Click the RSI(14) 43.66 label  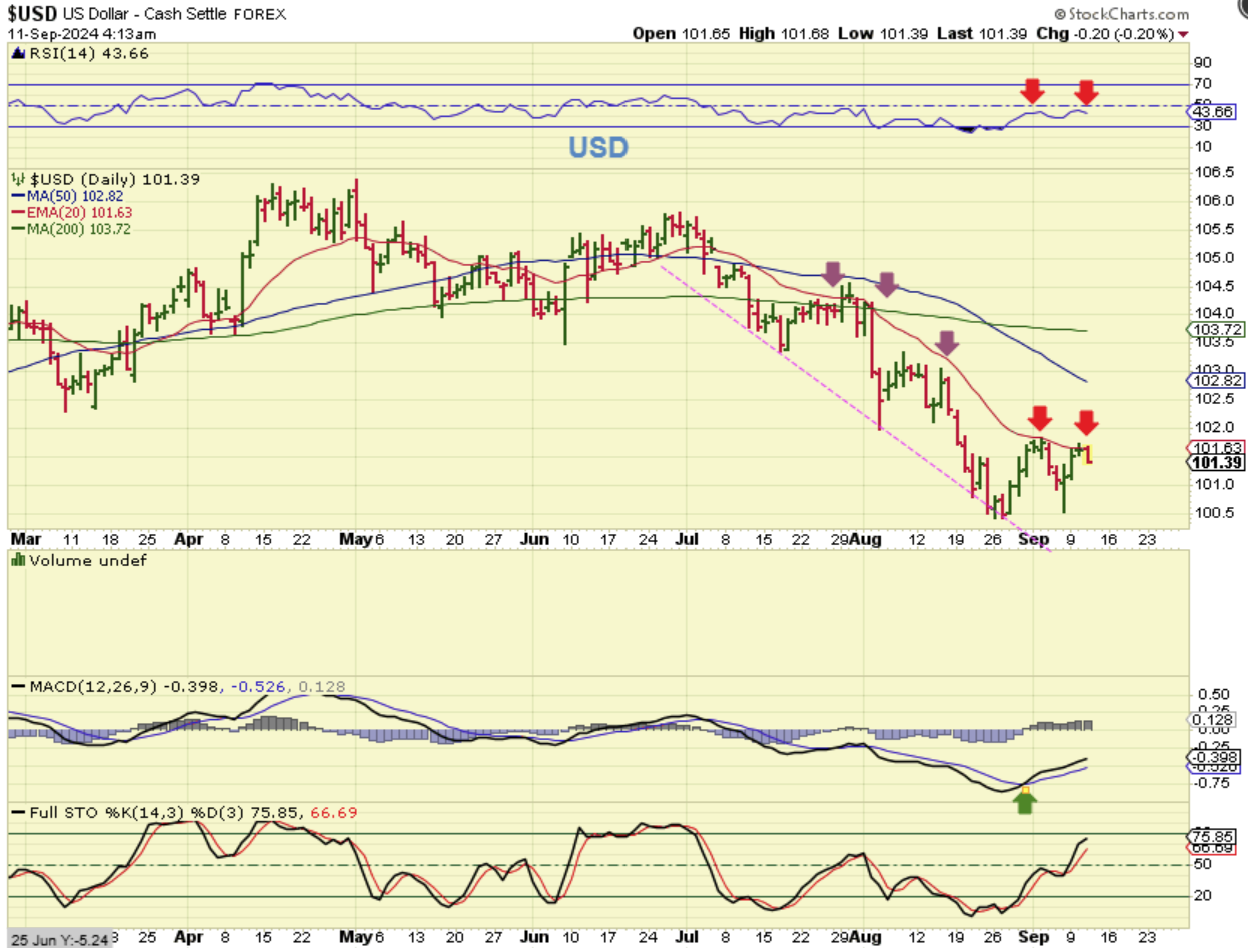pos(90,53)
